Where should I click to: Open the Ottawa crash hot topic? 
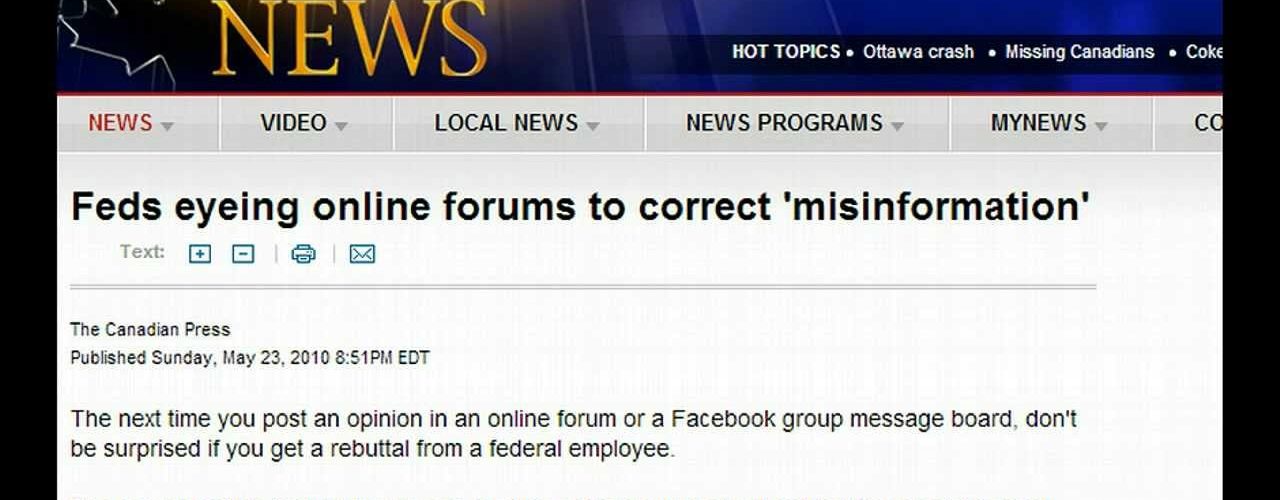918,52
